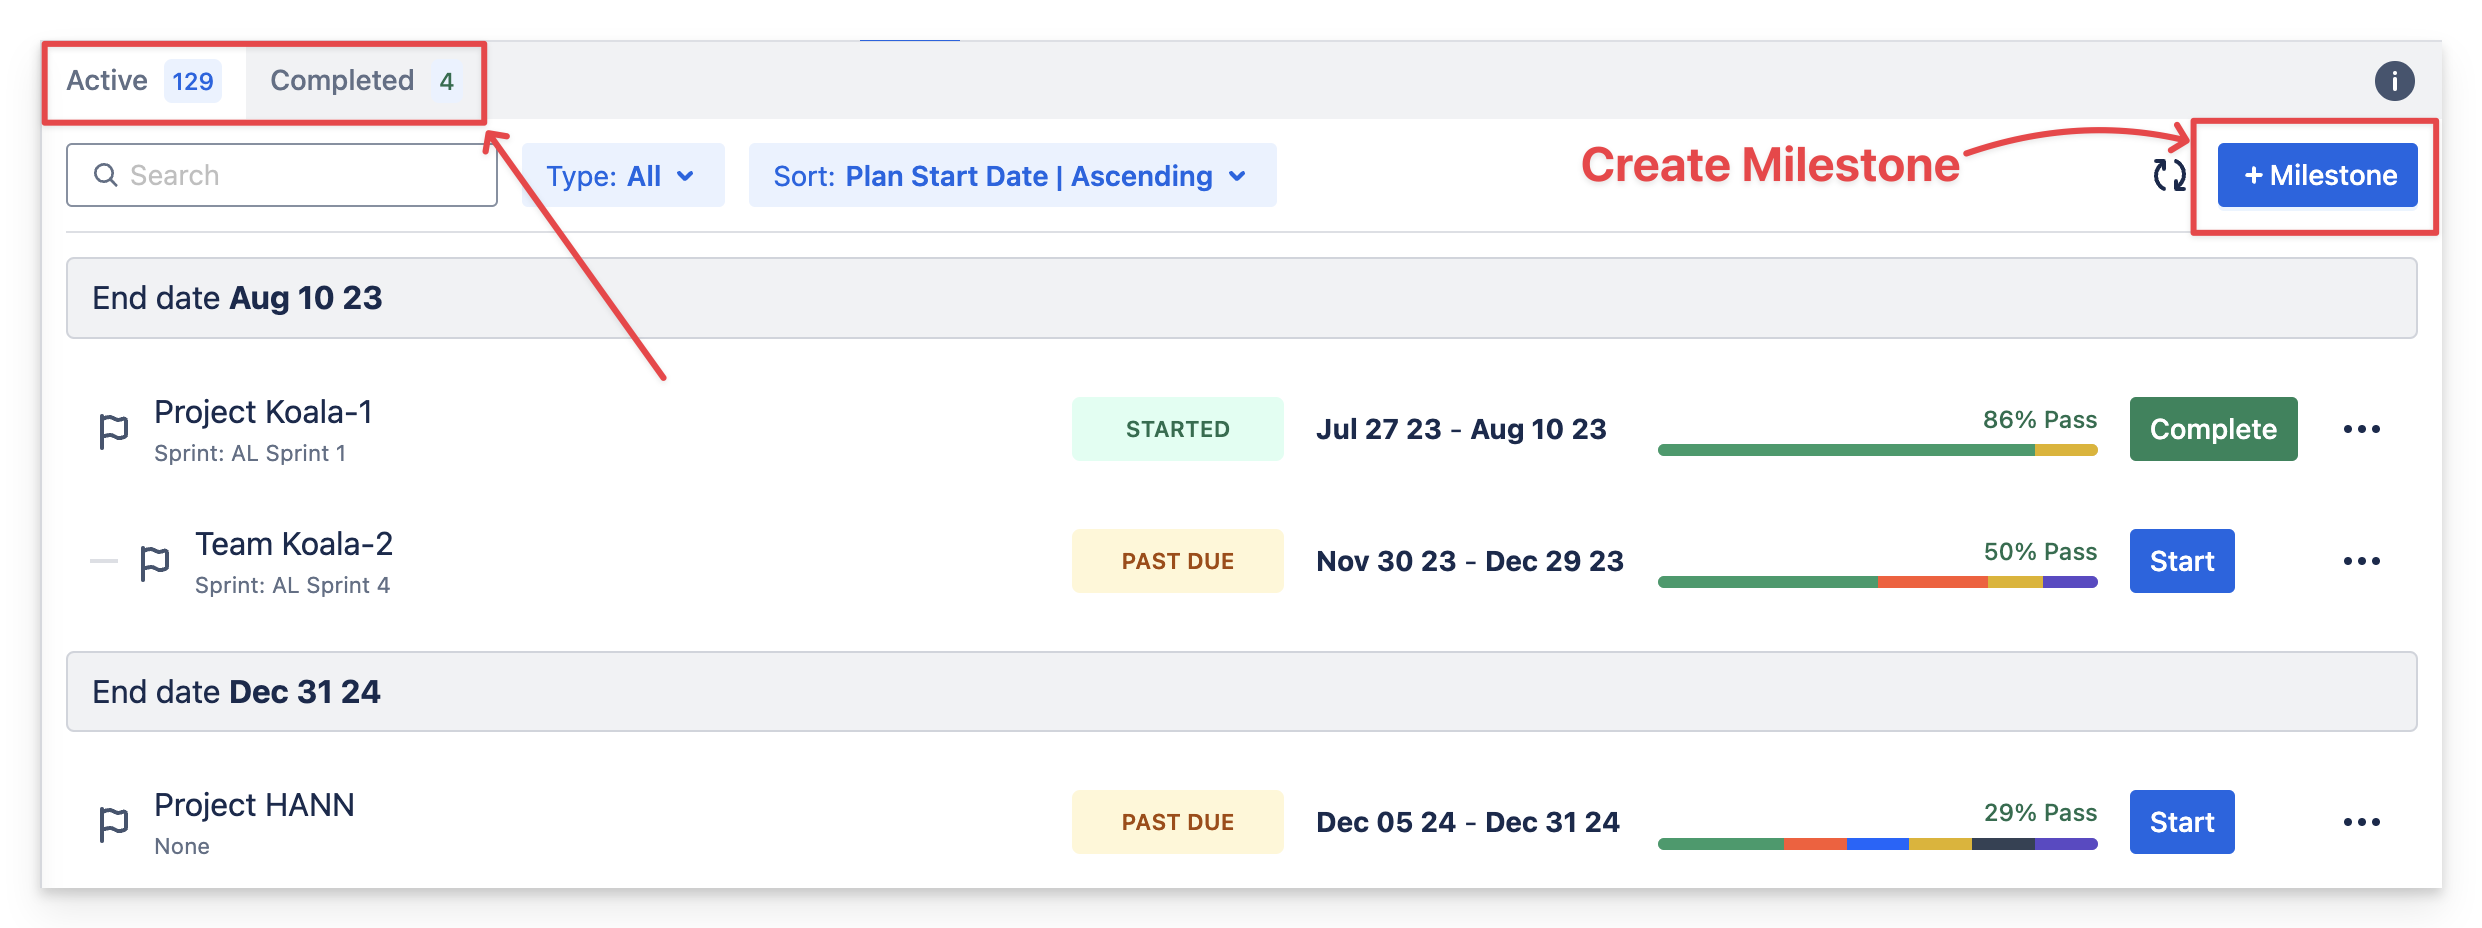Image resolution: width=2482 pixels, height=928 pixels.
Task: Start the Team Koala-2 milestone
Action: coord(2181,561)
